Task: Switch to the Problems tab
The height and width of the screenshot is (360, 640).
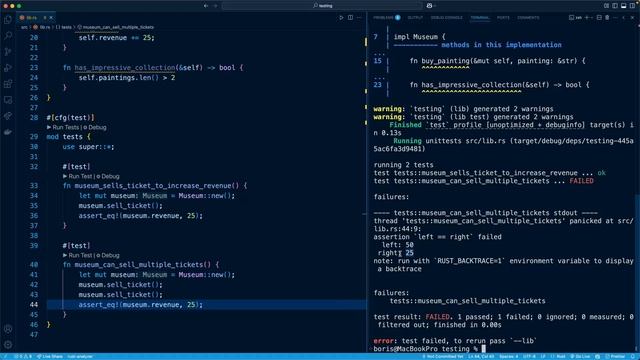Action: [x=386, y=18]
